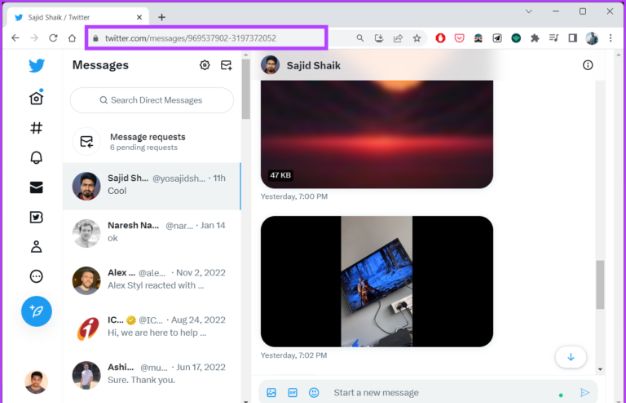Jump to latest message with down arrow
The height and width of the screenshot is (403, 626).
[x=570, y=356]
